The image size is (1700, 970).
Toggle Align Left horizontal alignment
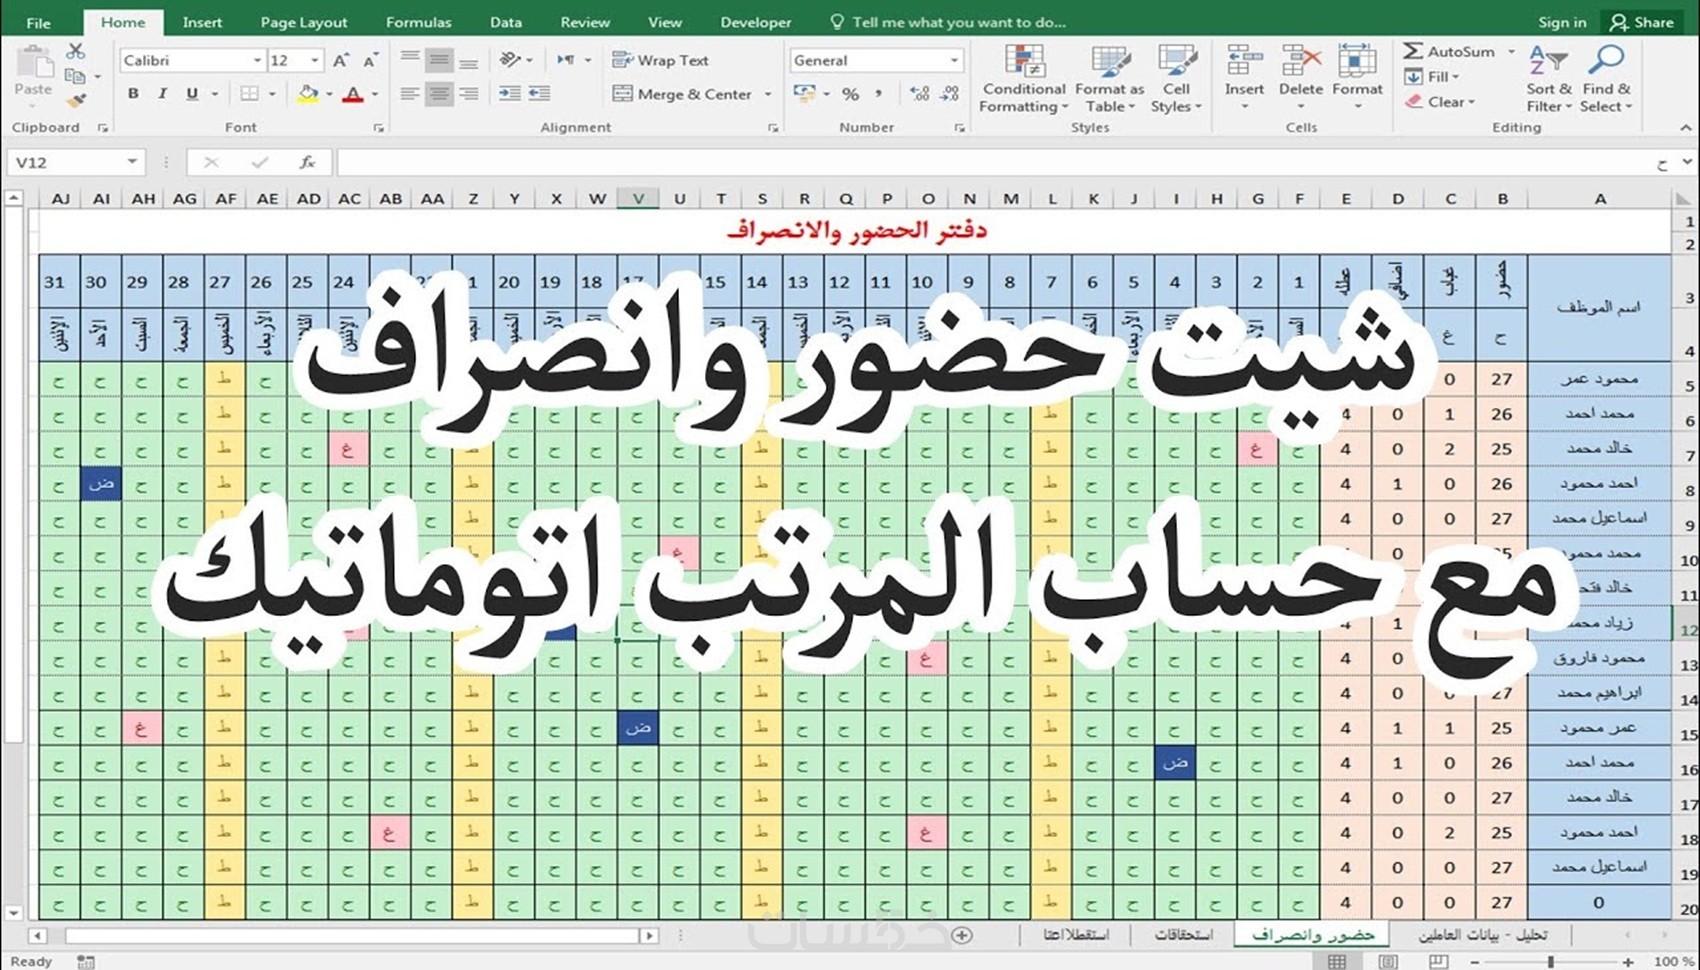pyautogui.click(x=410, y=94)
